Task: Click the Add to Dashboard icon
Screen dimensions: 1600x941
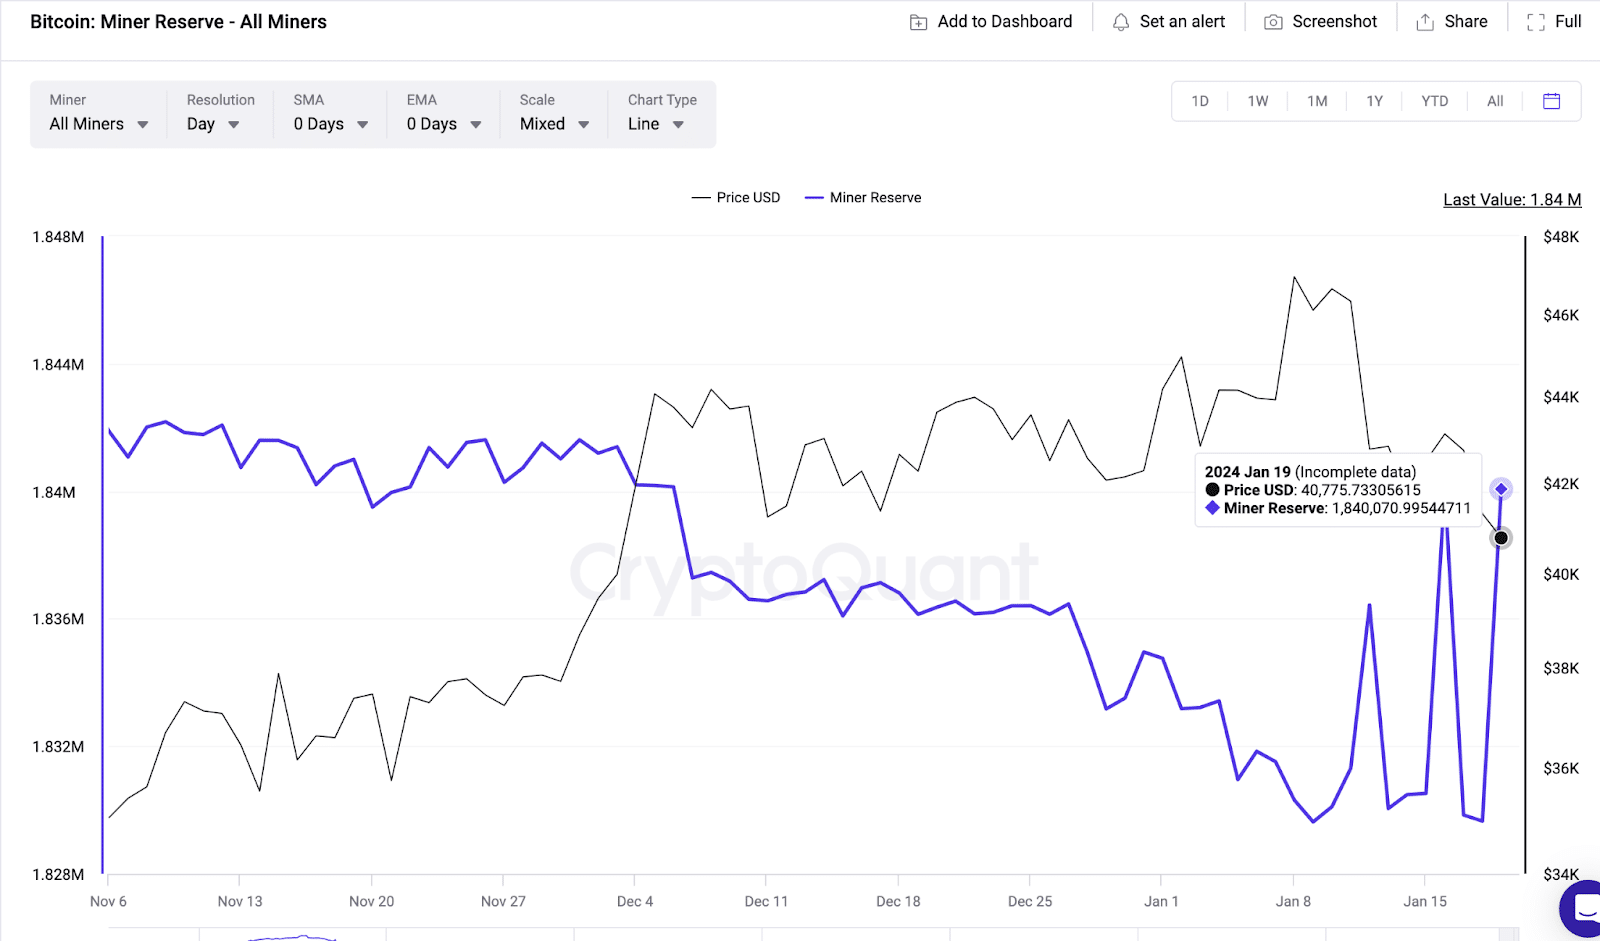Action: point(917,20)
